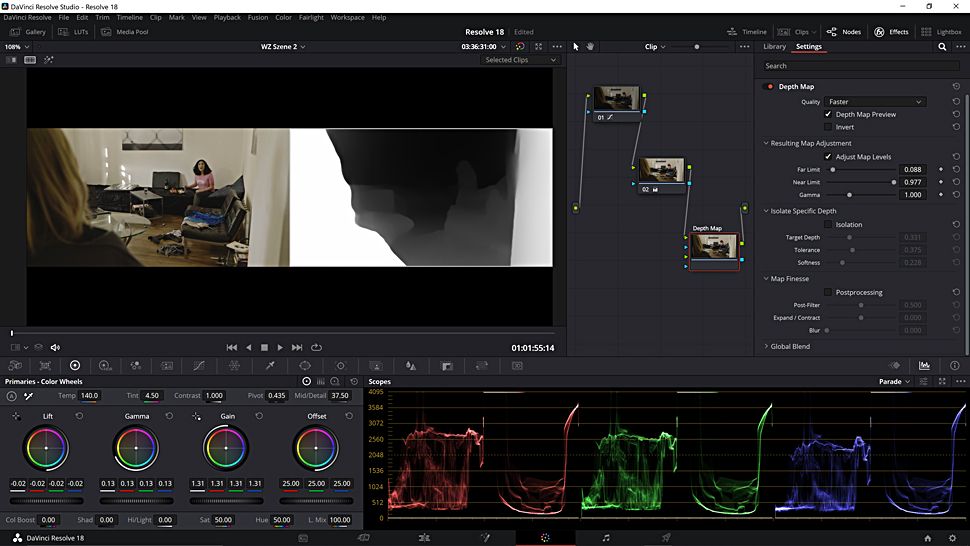
Task: Open the Gallery panel
Action: (29, 32)
